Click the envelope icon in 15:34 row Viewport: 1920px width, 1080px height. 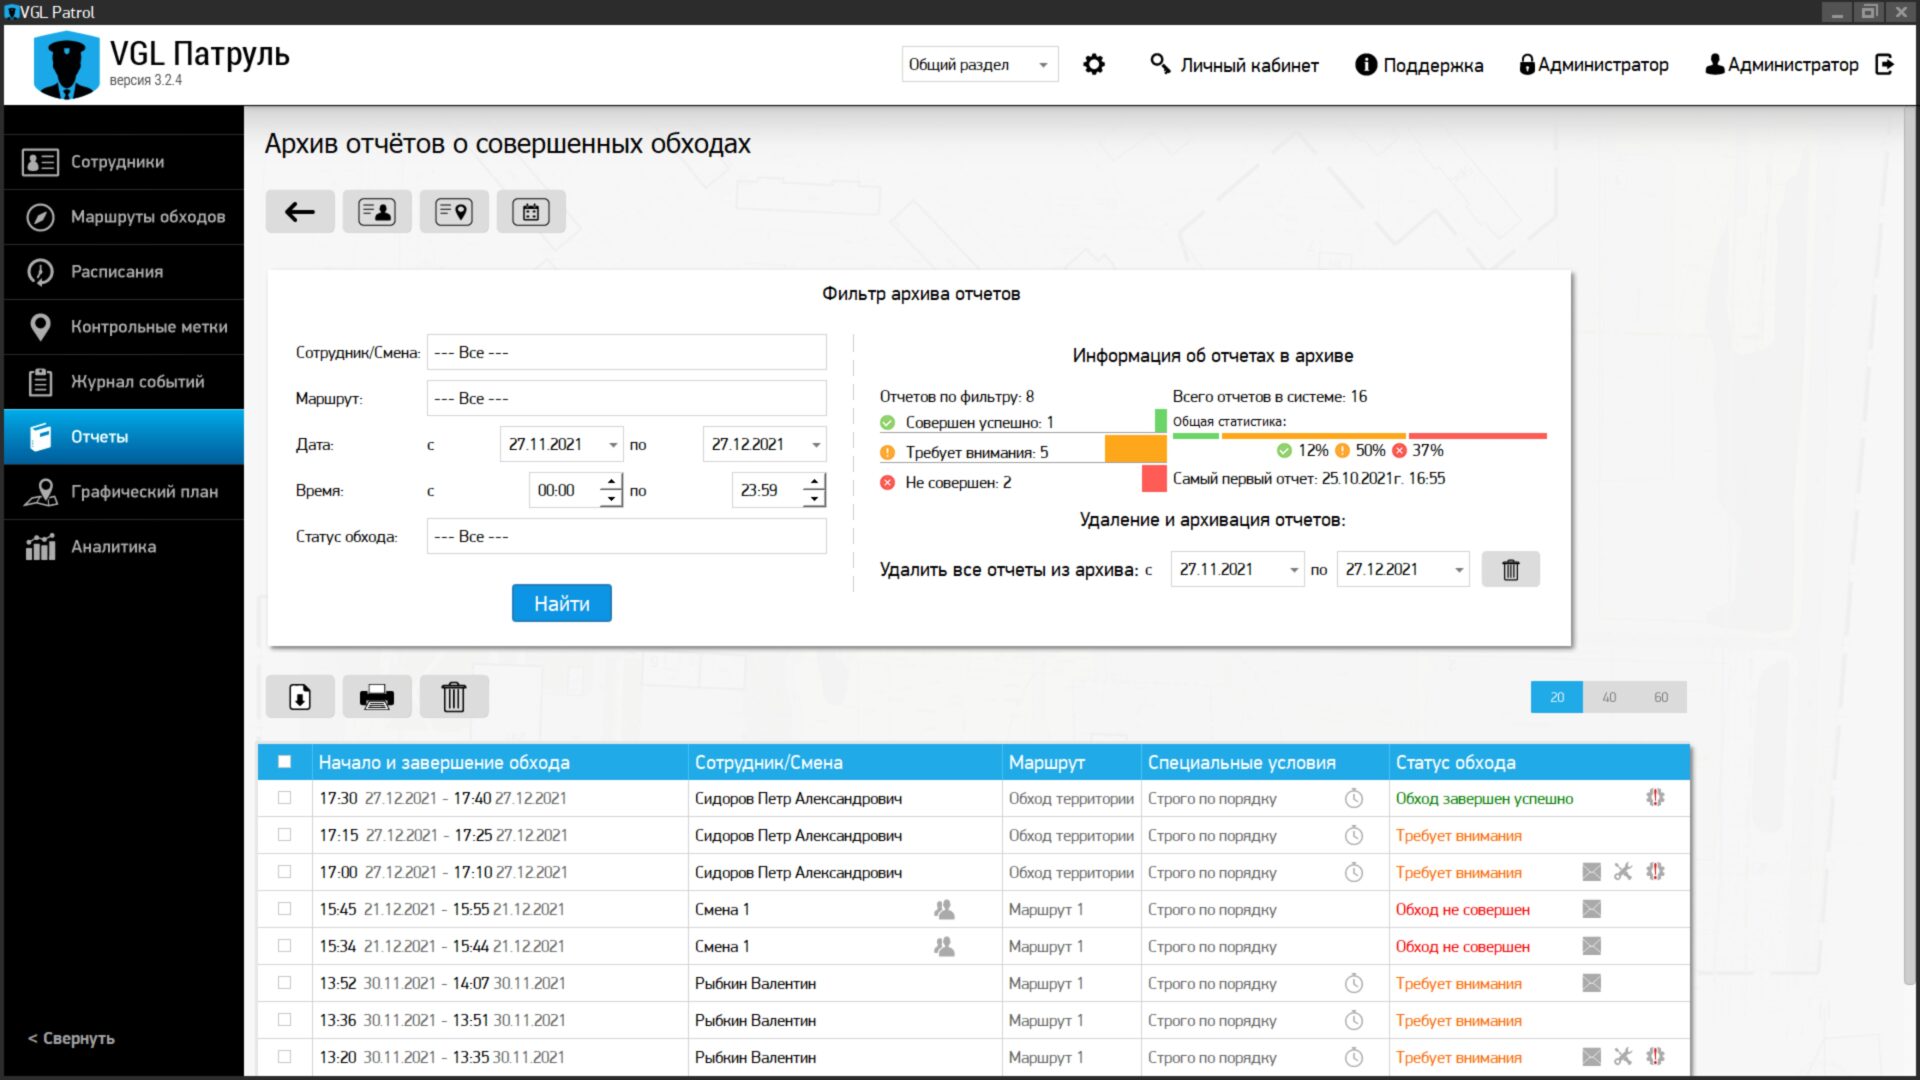pyautogui.click(x=1592, y=946)
